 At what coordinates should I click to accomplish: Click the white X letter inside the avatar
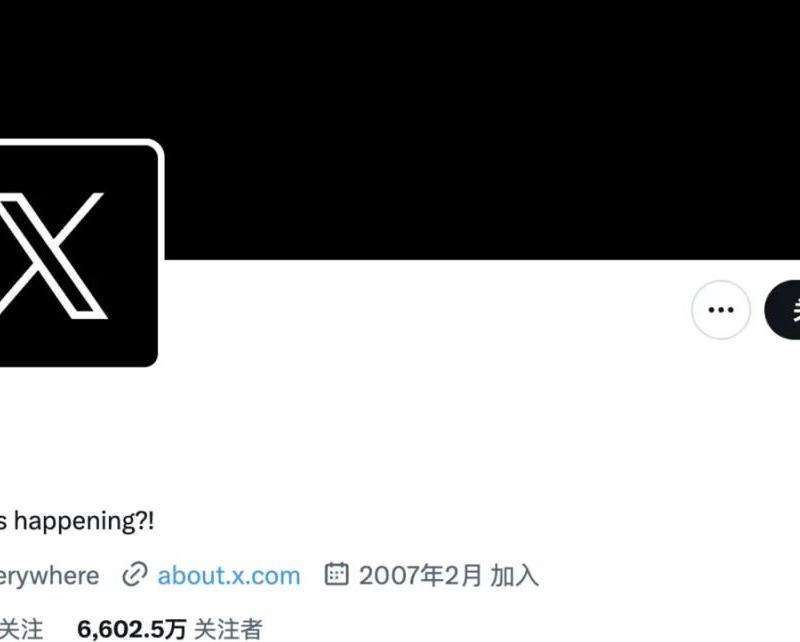pos(54,256)
